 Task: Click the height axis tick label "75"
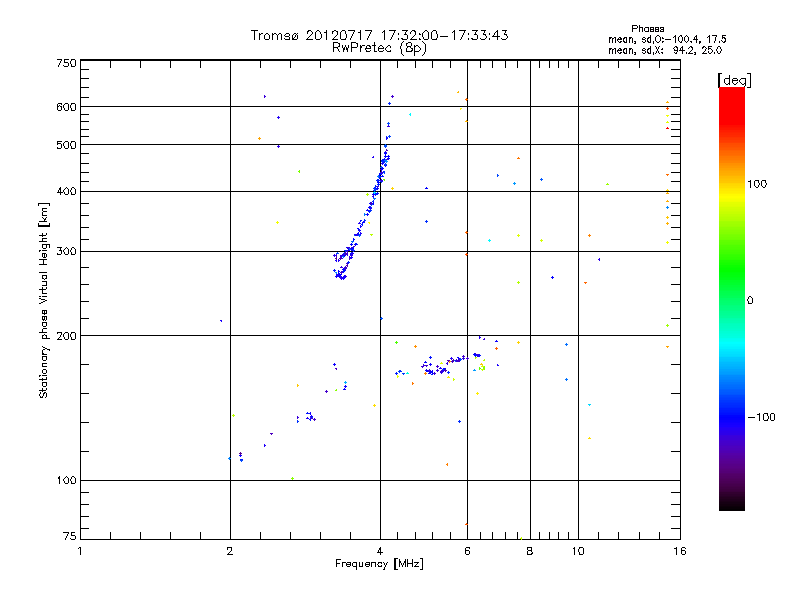(x=70, y=536)
